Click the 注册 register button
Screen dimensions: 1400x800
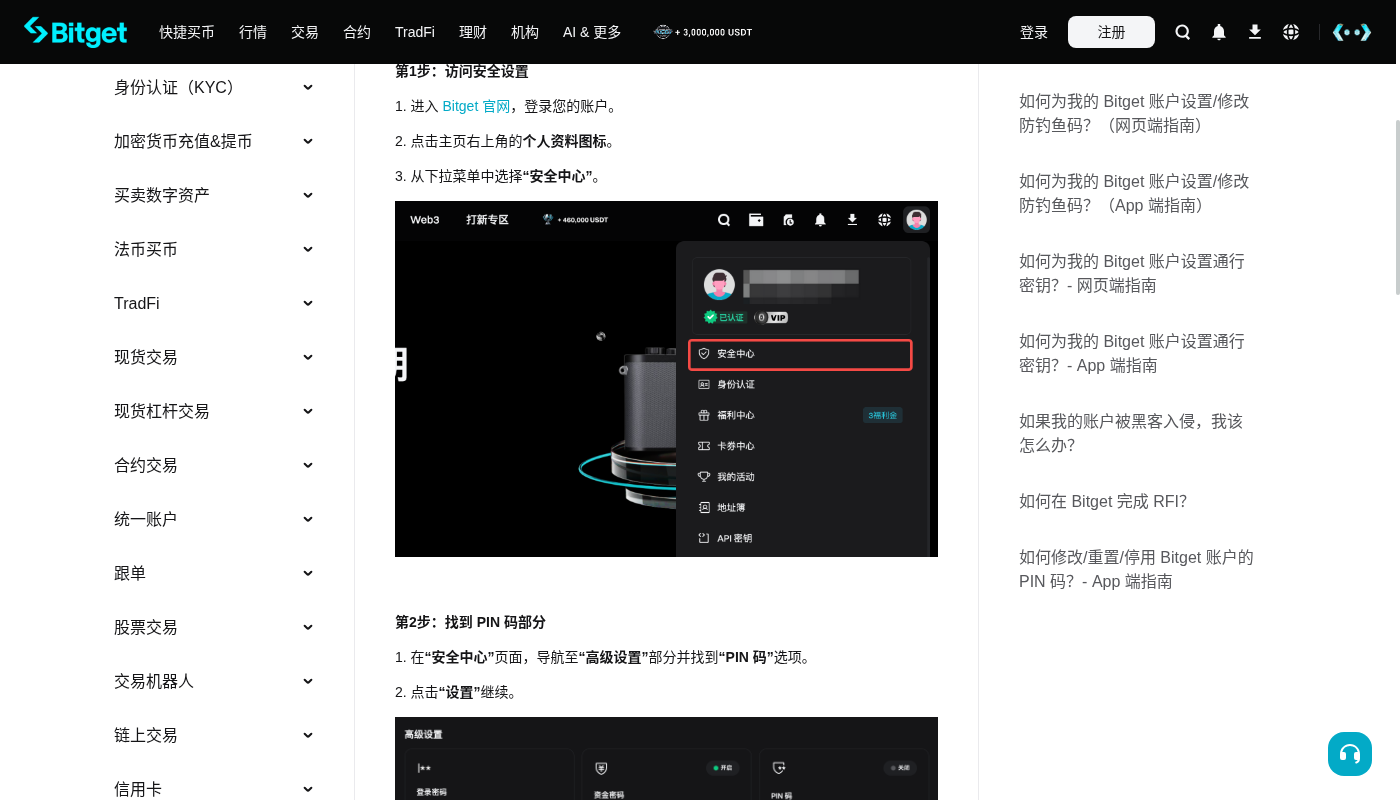coord(1111,32)
